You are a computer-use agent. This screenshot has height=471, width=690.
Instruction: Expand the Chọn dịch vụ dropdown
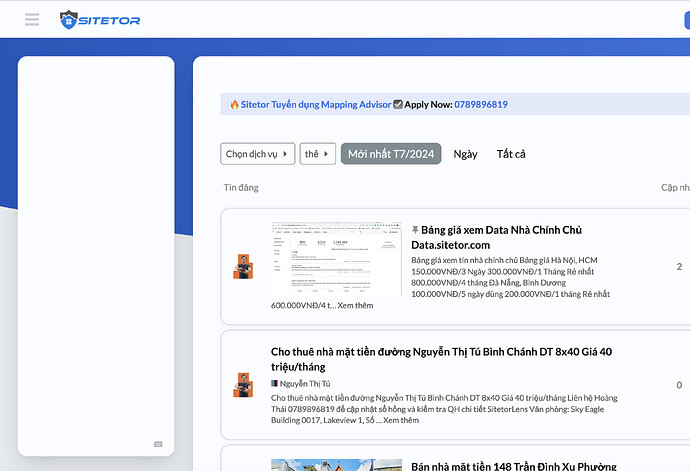coord(257,154)
